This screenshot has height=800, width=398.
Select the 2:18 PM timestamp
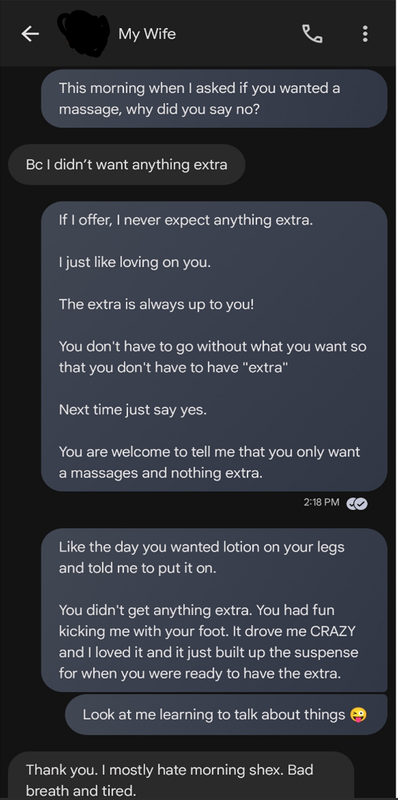(321, 503)
